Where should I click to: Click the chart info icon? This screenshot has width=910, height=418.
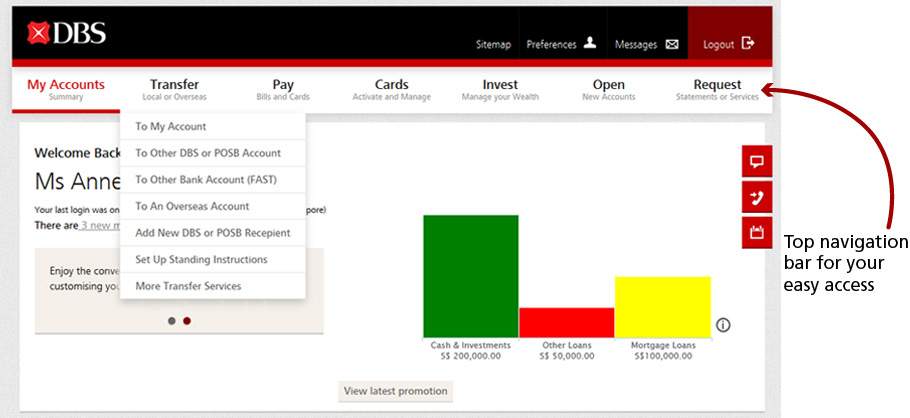pos(723,325)
